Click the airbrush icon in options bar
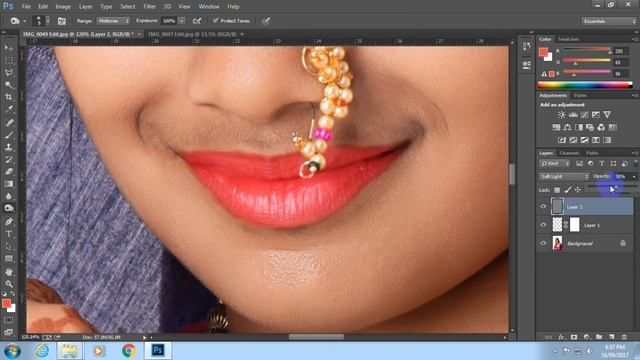The height and width of the screenshot is (360, 640). tap(197, 21)
